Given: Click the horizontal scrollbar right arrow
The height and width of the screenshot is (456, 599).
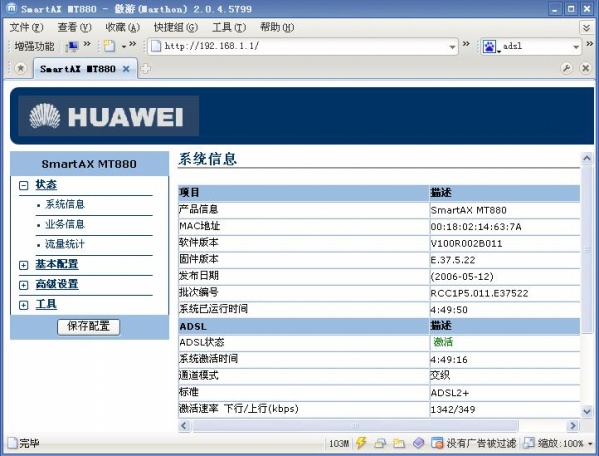Looking at the screenshot, I should 573,426.
